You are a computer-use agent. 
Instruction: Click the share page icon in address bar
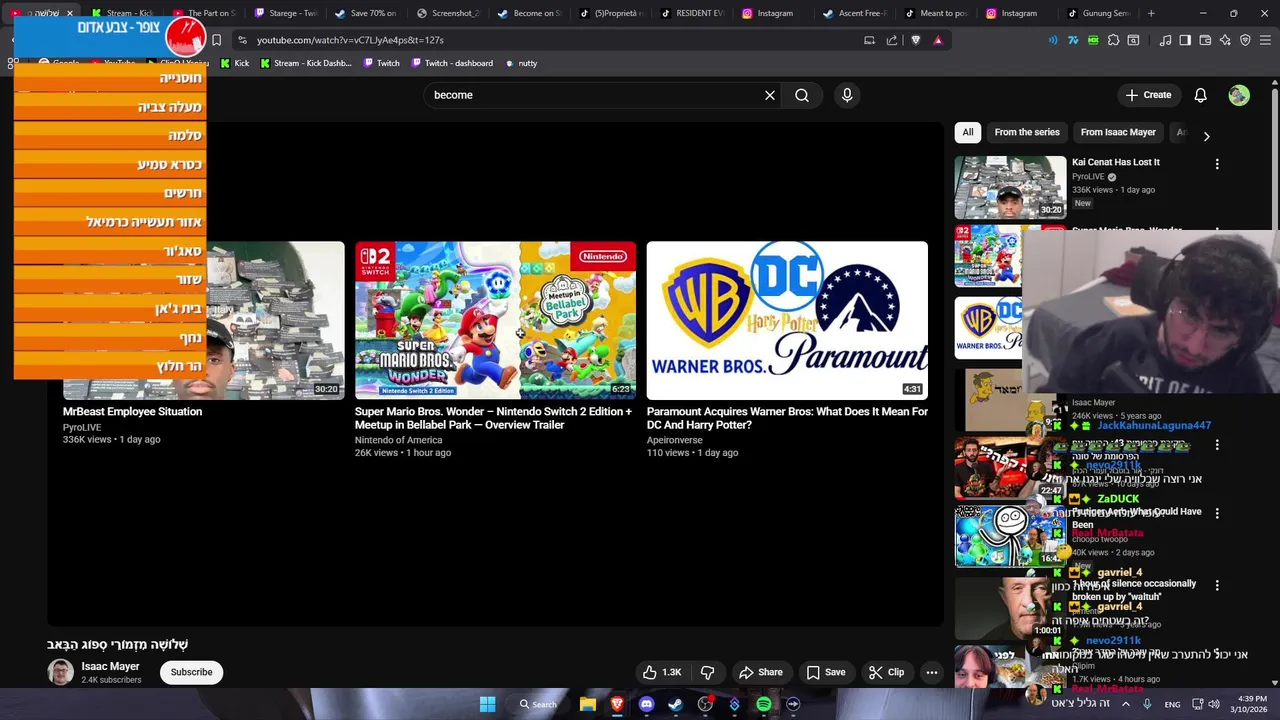pyautogui.click(x=892, y=40)
